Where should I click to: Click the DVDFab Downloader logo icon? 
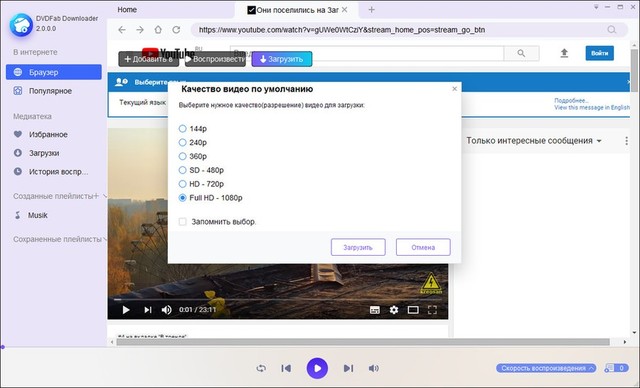[21, 24]
